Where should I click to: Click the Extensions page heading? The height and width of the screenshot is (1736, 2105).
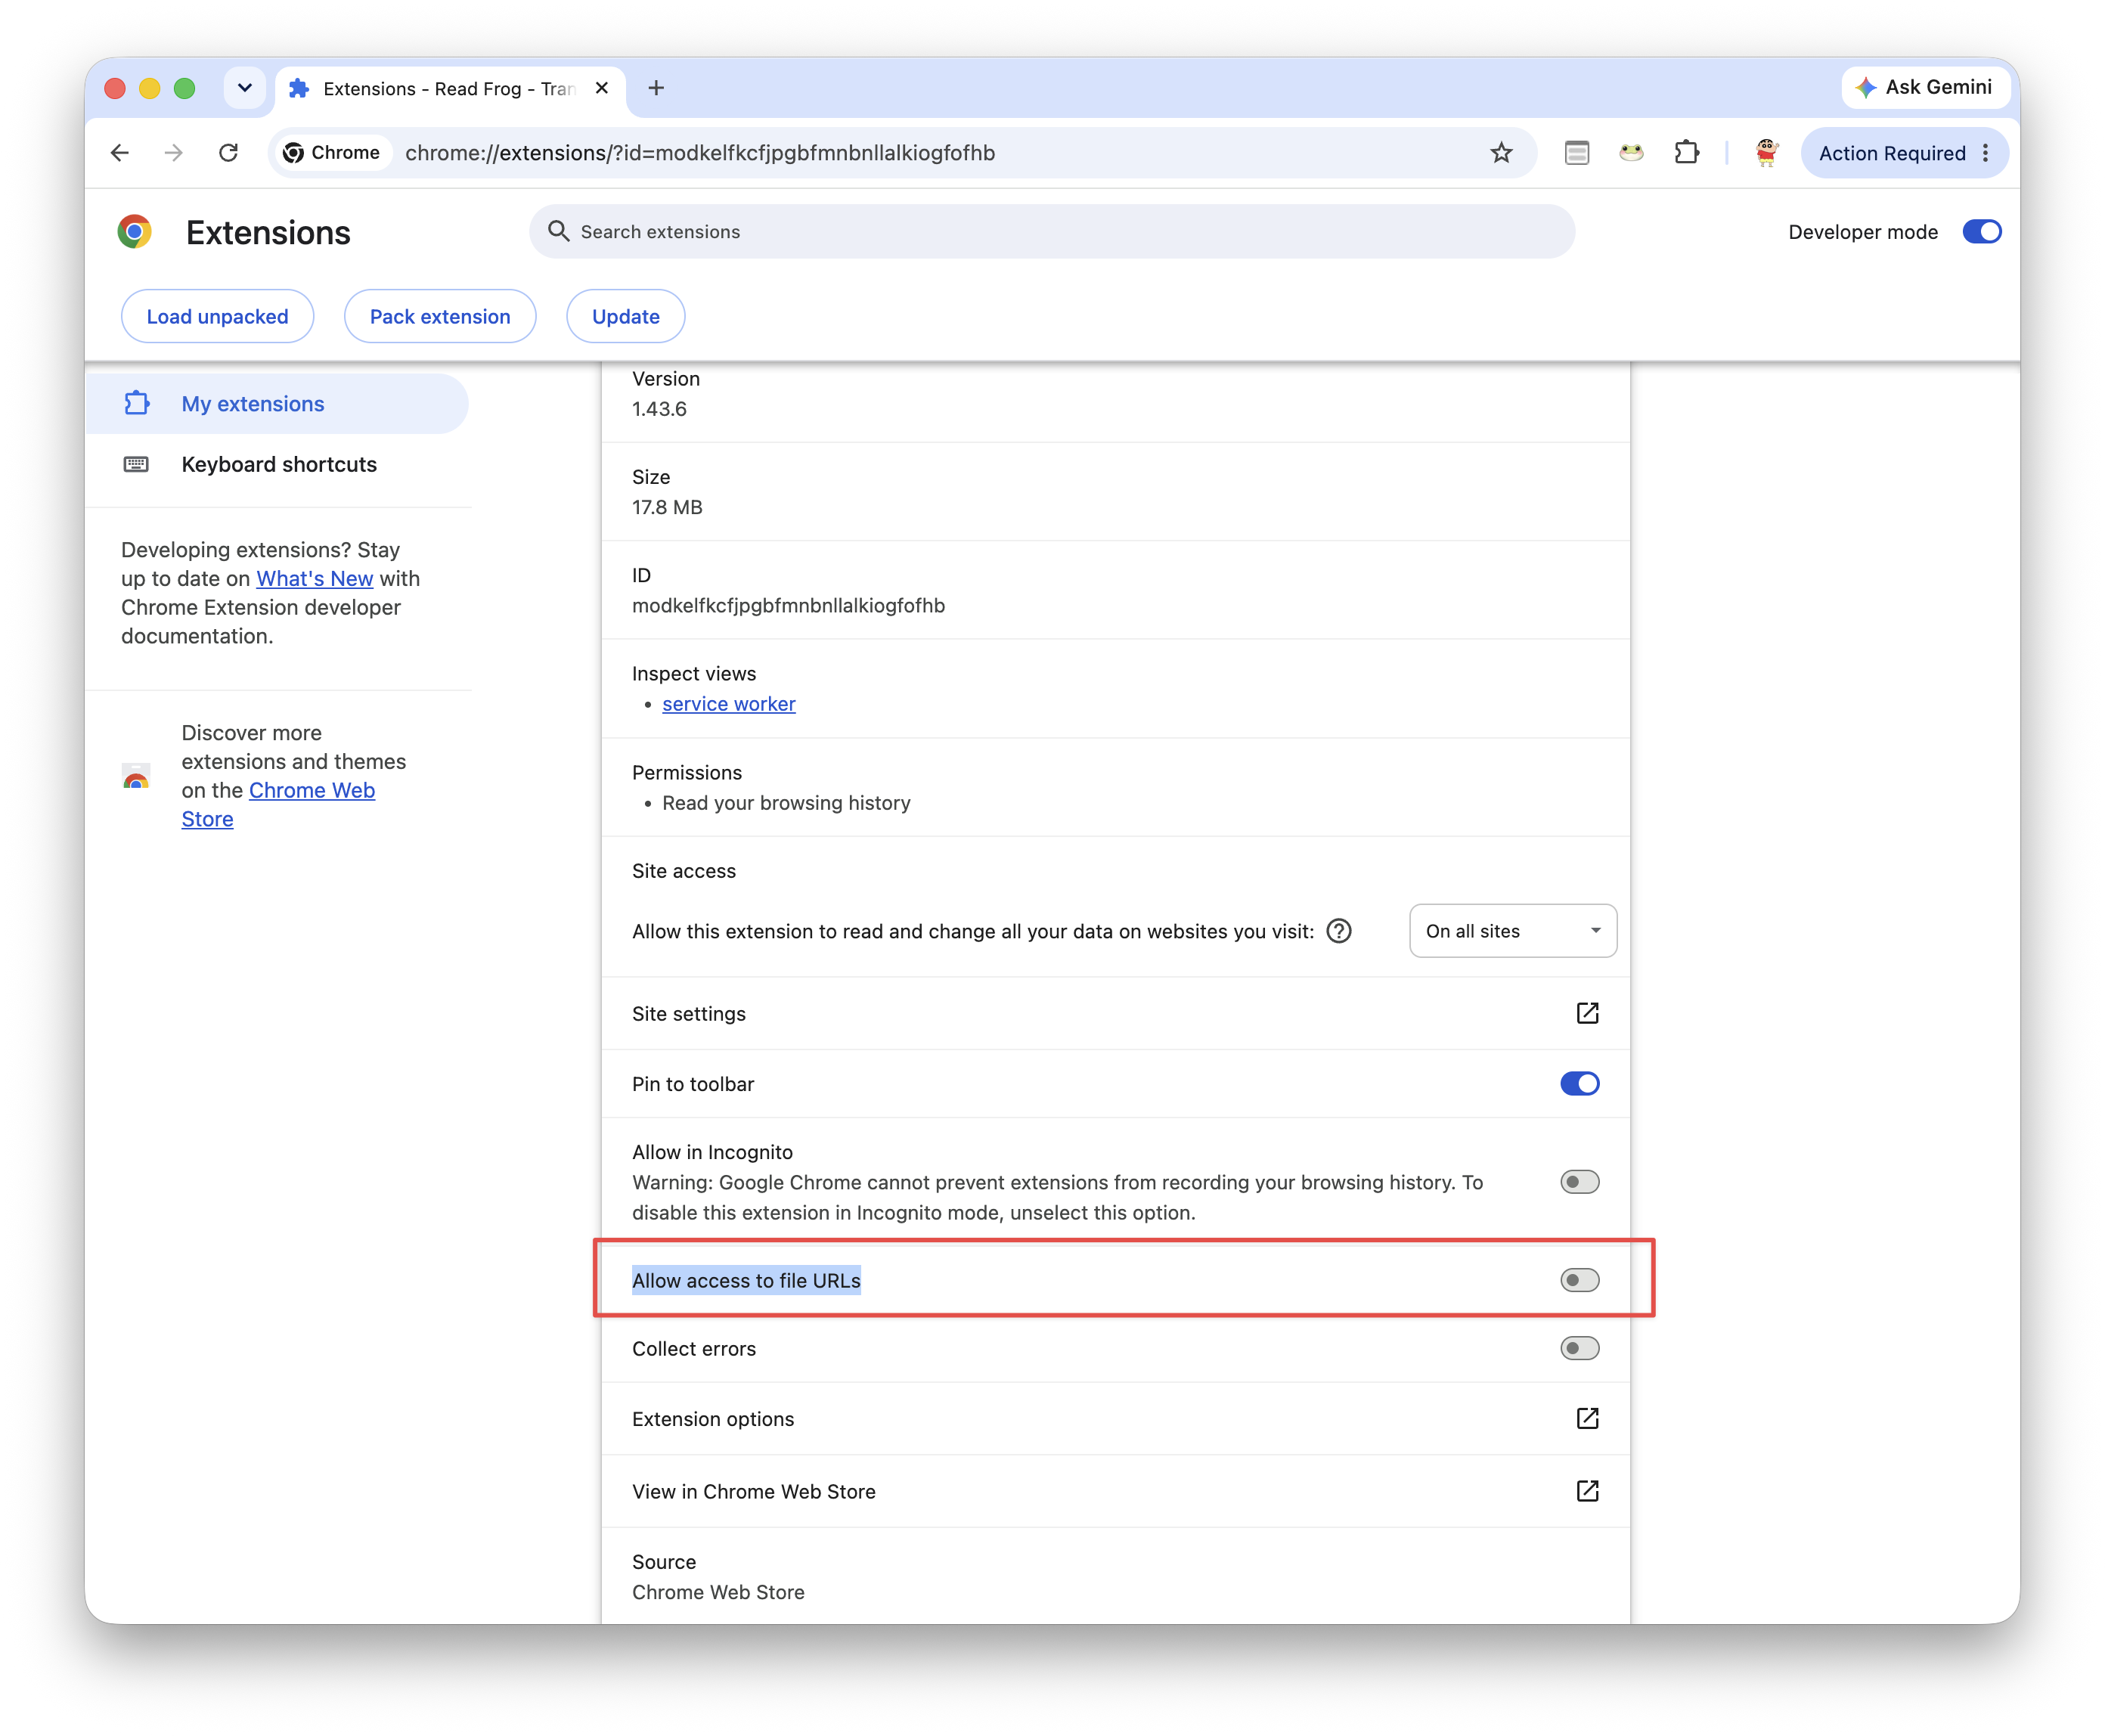point(268,232)
